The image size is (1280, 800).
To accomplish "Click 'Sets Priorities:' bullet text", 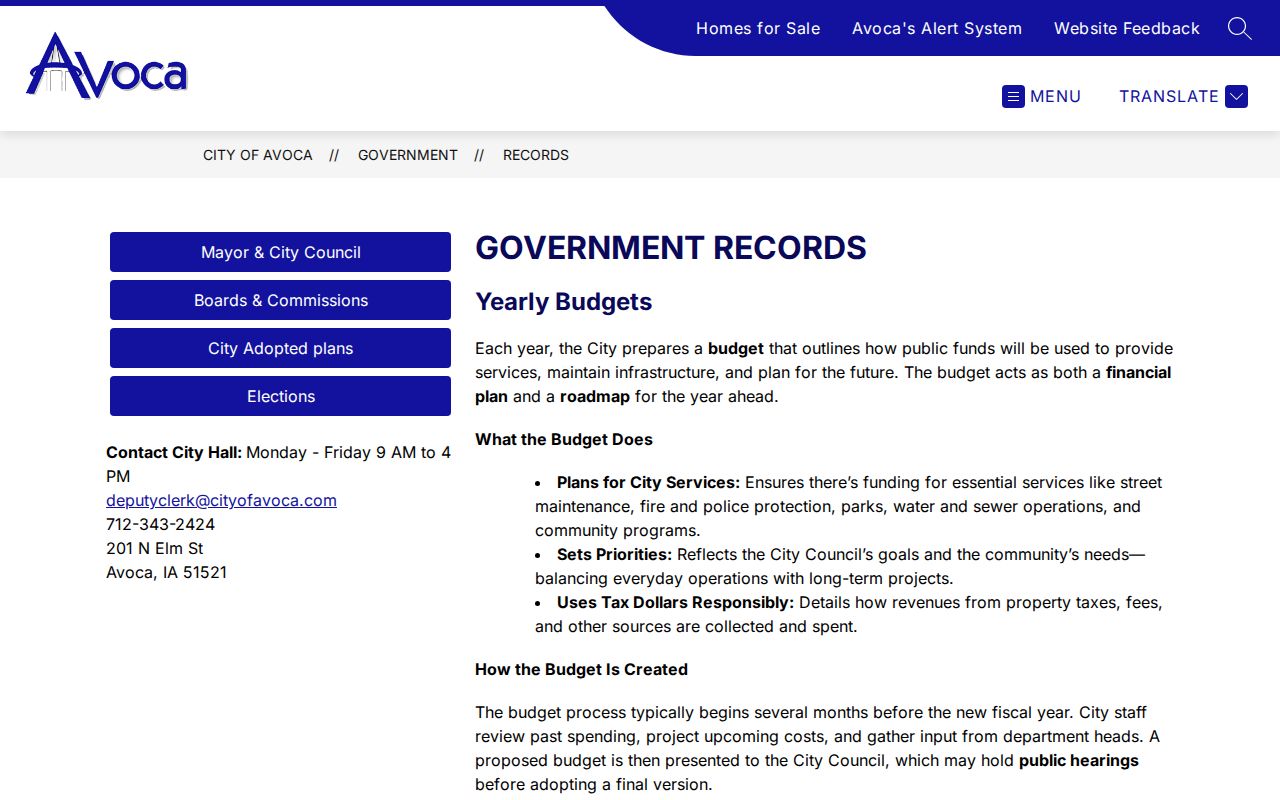I will (614, 554).
